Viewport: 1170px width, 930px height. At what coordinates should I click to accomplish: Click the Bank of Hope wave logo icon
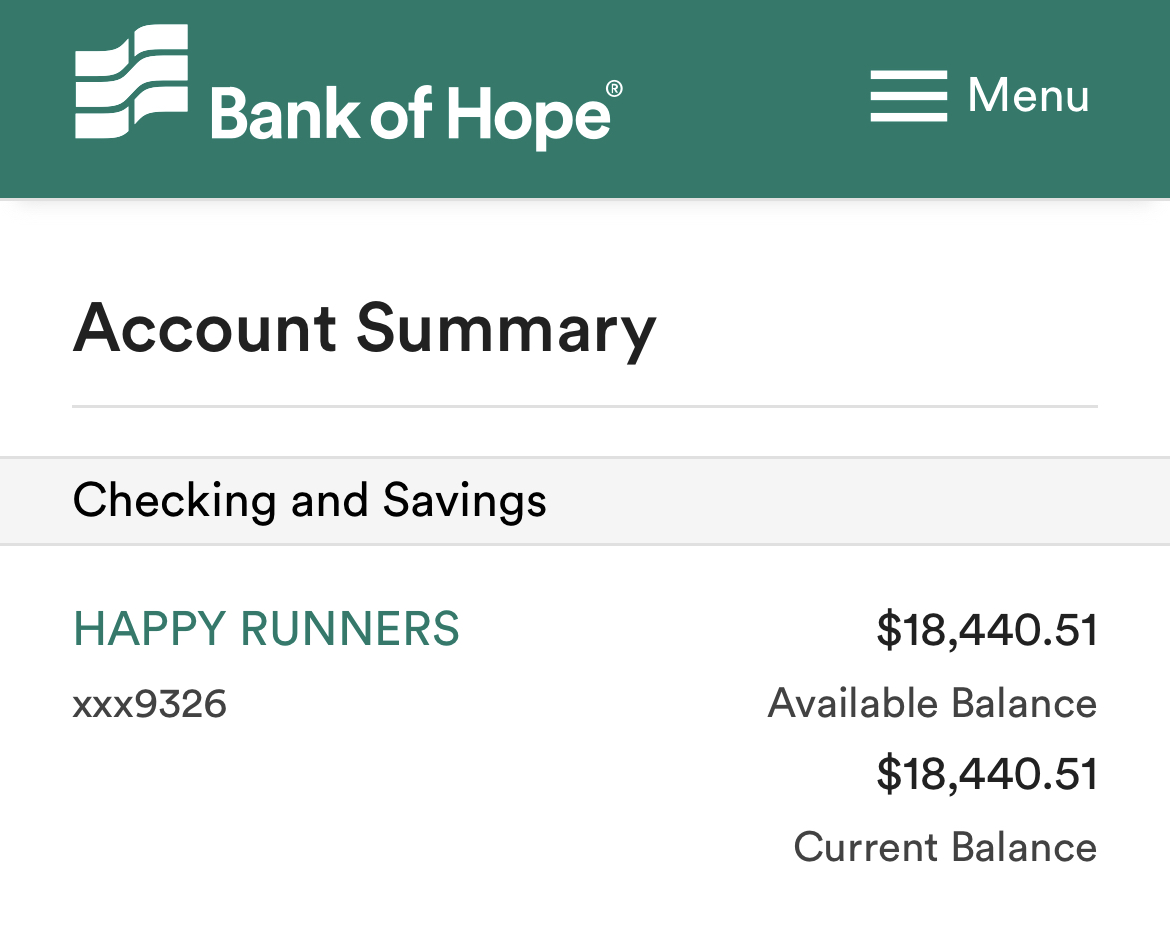(x=131, y=82)
